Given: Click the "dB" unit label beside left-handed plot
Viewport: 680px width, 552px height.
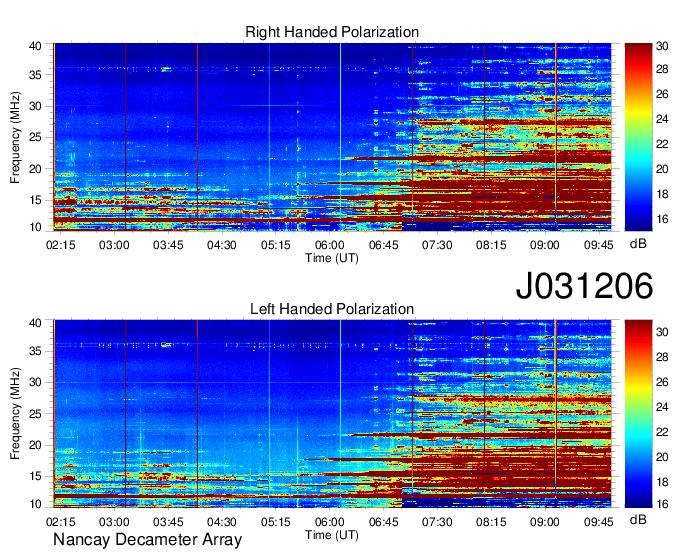Looking at the screenshot, I should pos(638,520).
